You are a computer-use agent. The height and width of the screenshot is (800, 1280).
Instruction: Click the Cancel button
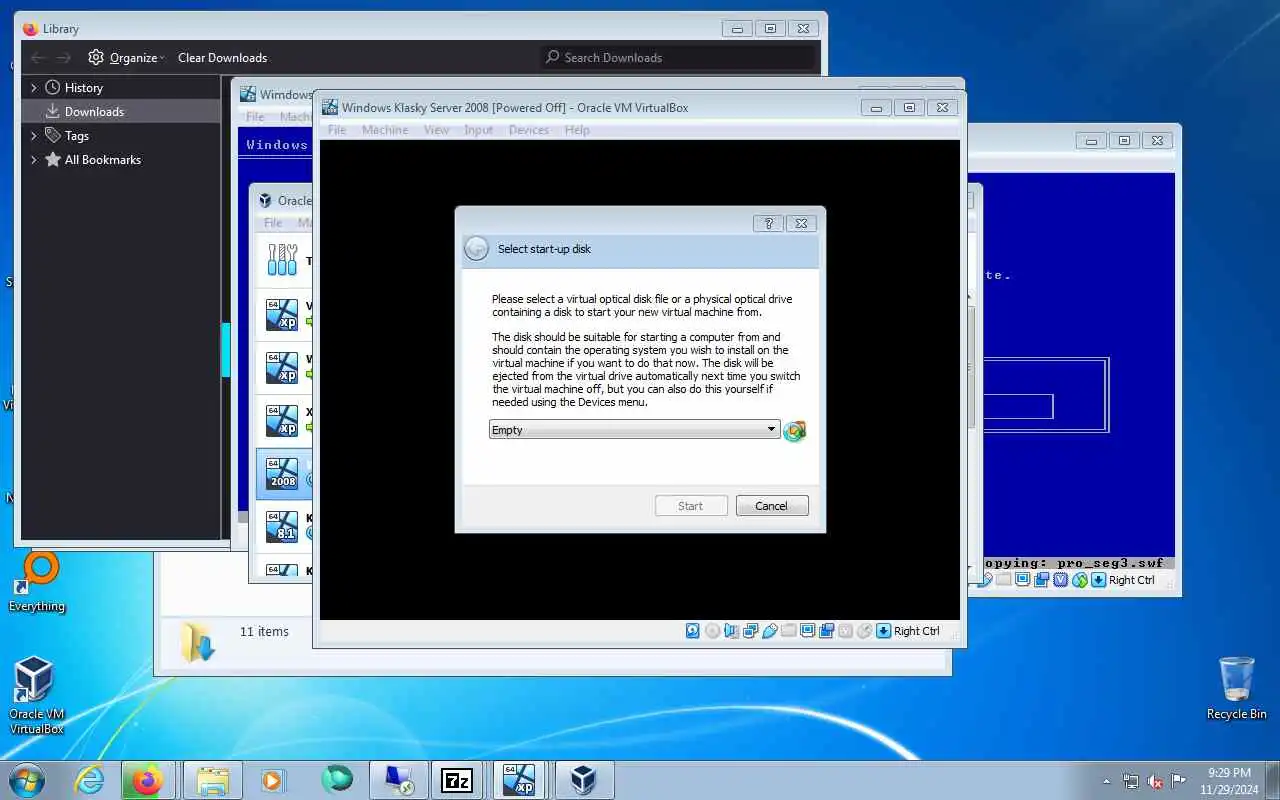tap(772, 506)
